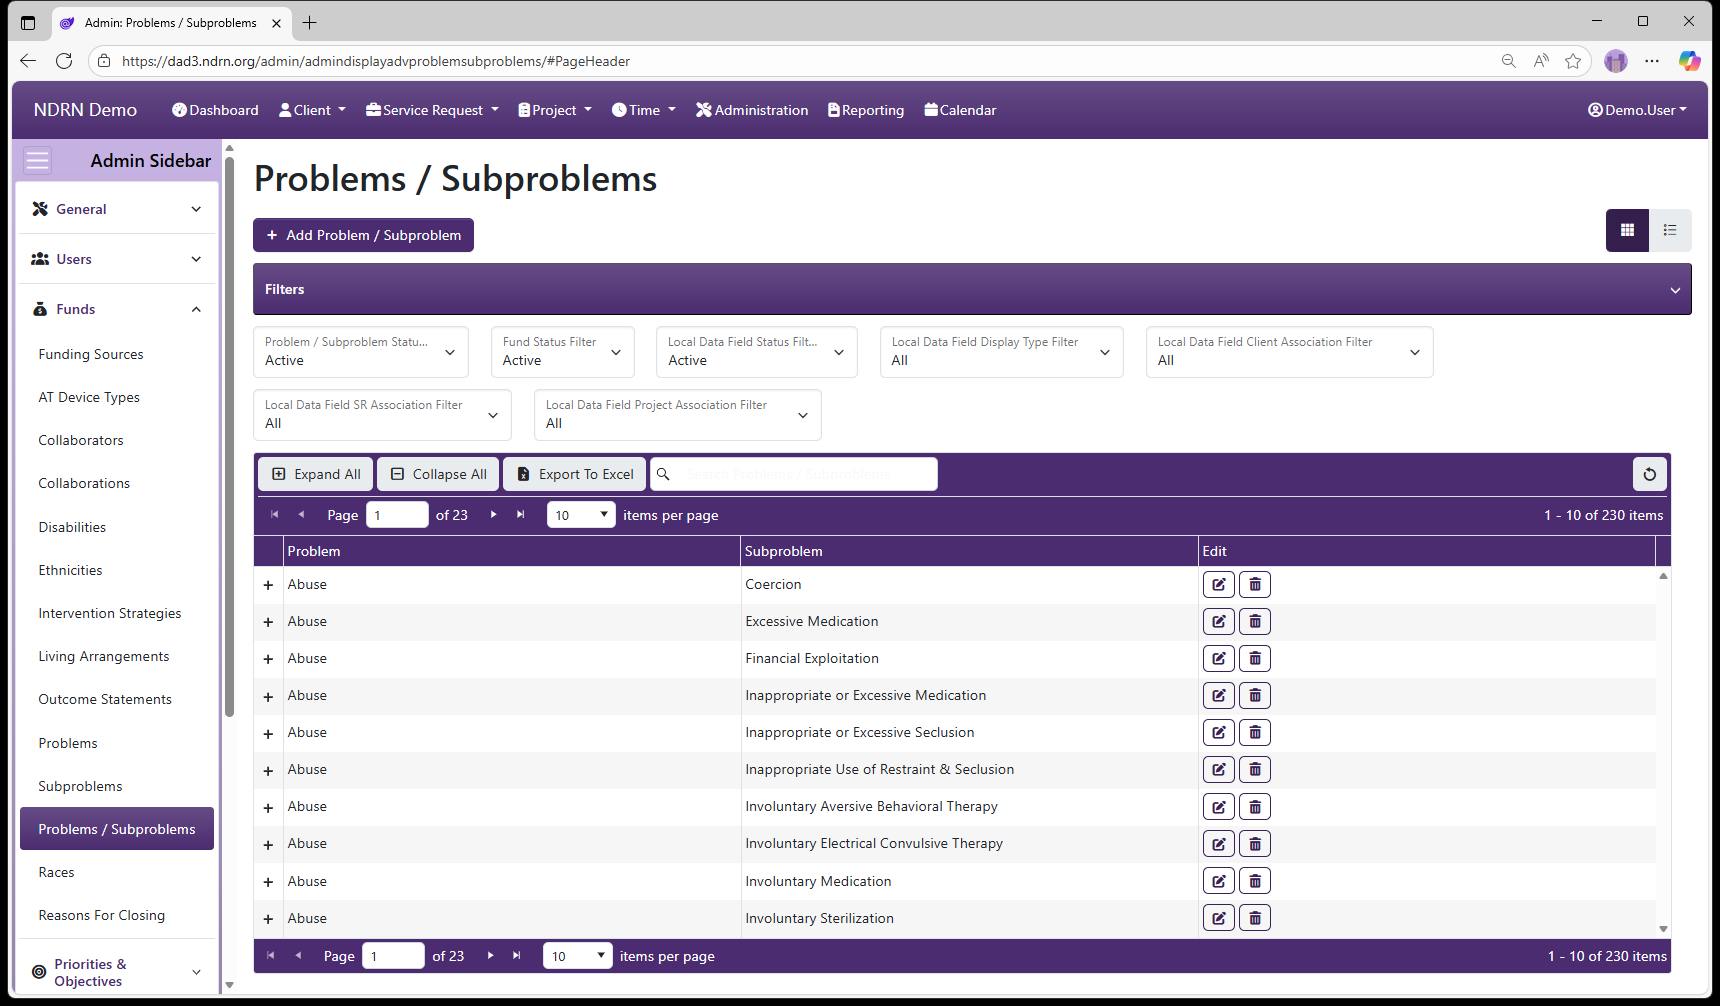Open top items per page dropdown

[581, 515]
